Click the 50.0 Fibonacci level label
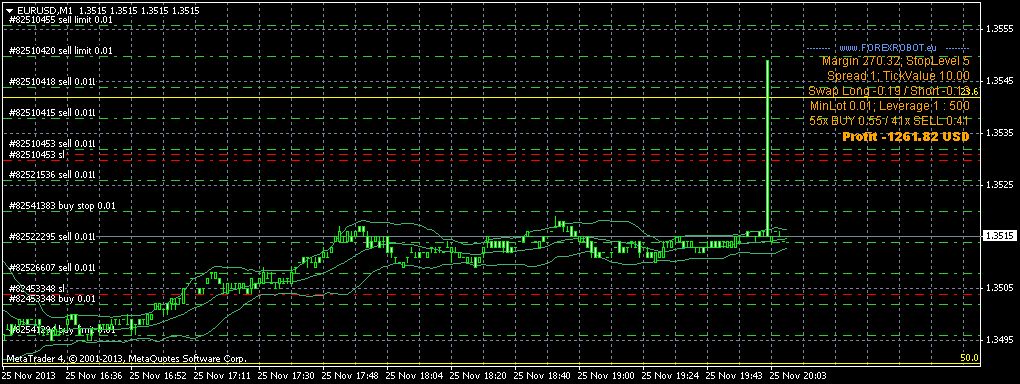This screenshot has height=384, width=1020. pos(969,359)
